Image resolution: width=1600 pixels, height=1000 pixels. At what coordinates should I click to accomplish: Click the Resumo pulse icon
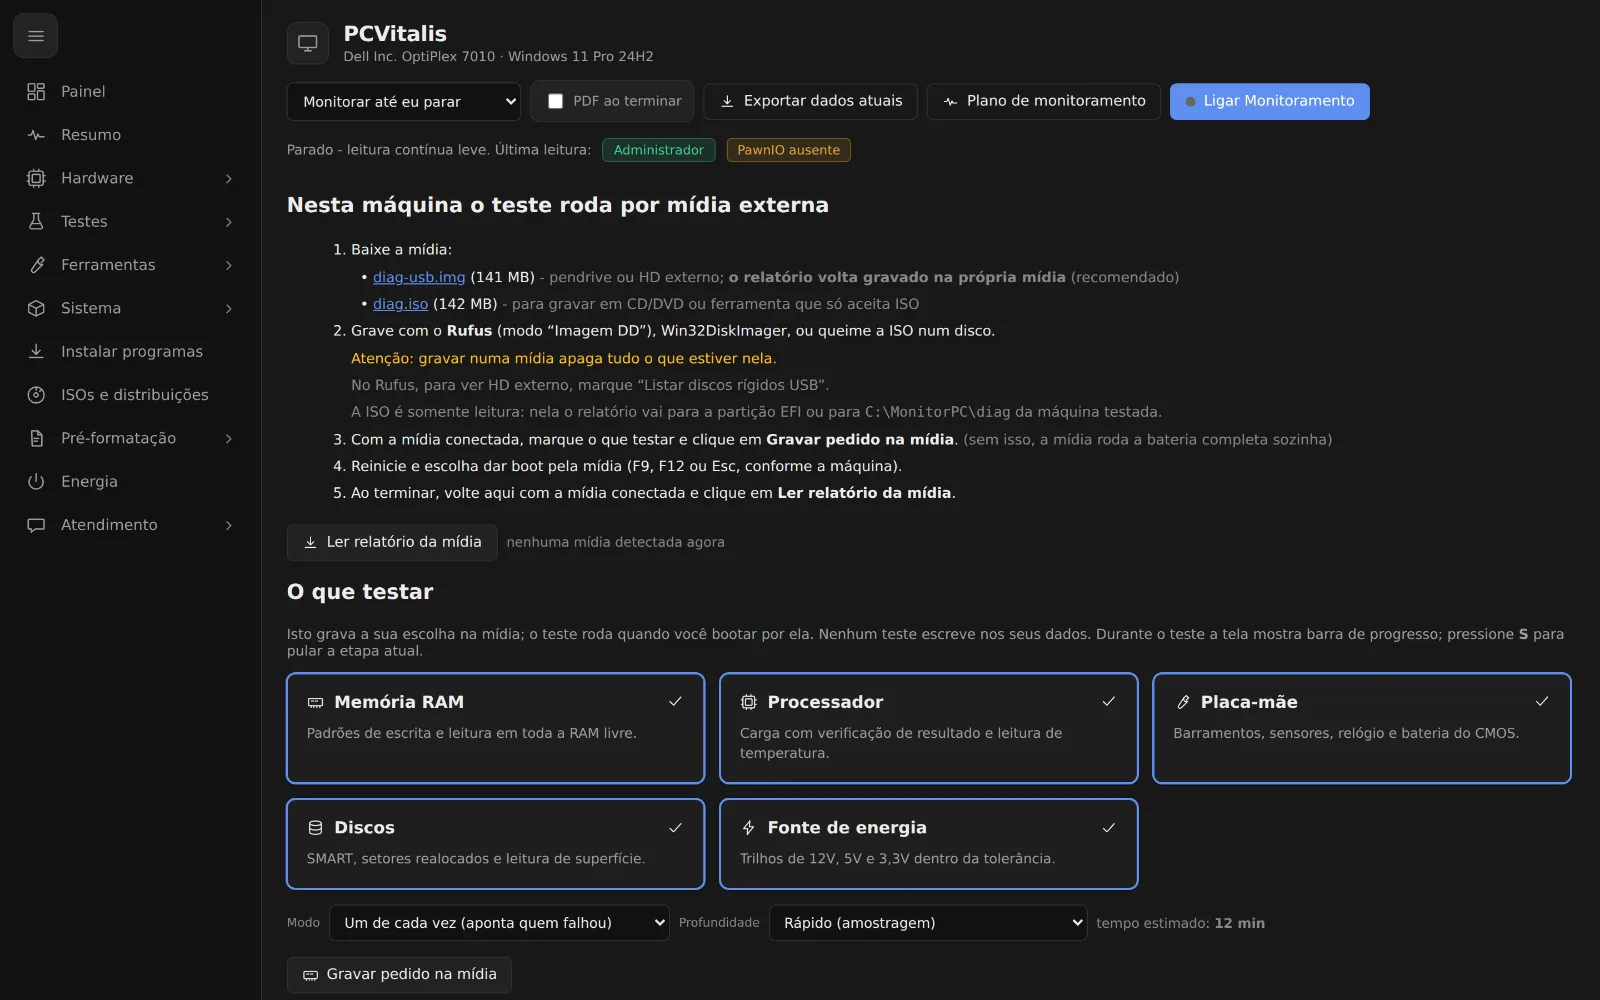(36, 135)
